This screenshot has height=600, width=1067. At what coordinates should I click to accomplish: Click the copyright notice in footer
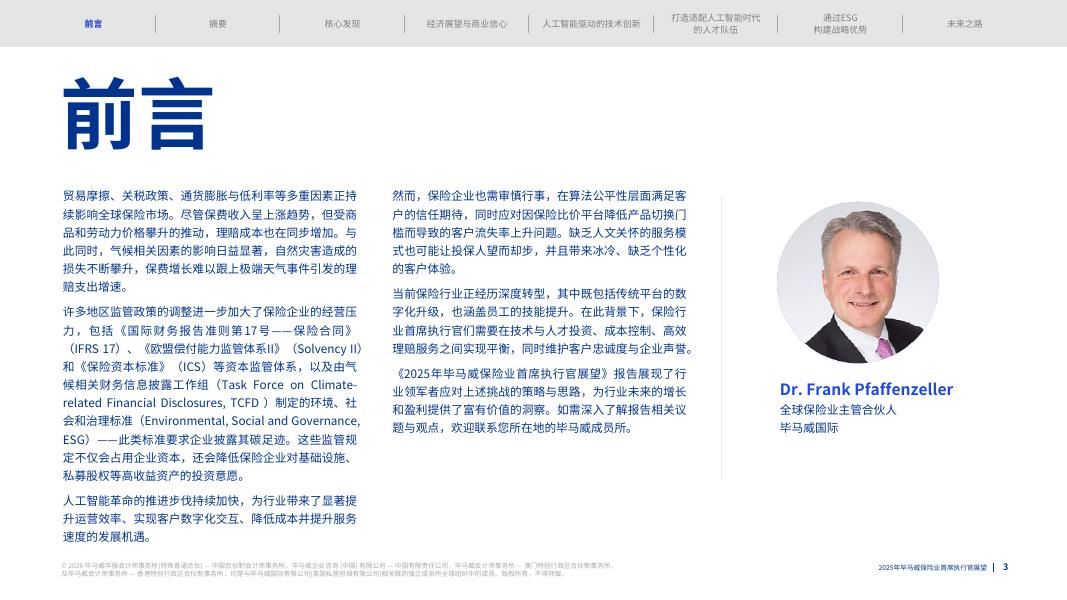tap(338, 569)
